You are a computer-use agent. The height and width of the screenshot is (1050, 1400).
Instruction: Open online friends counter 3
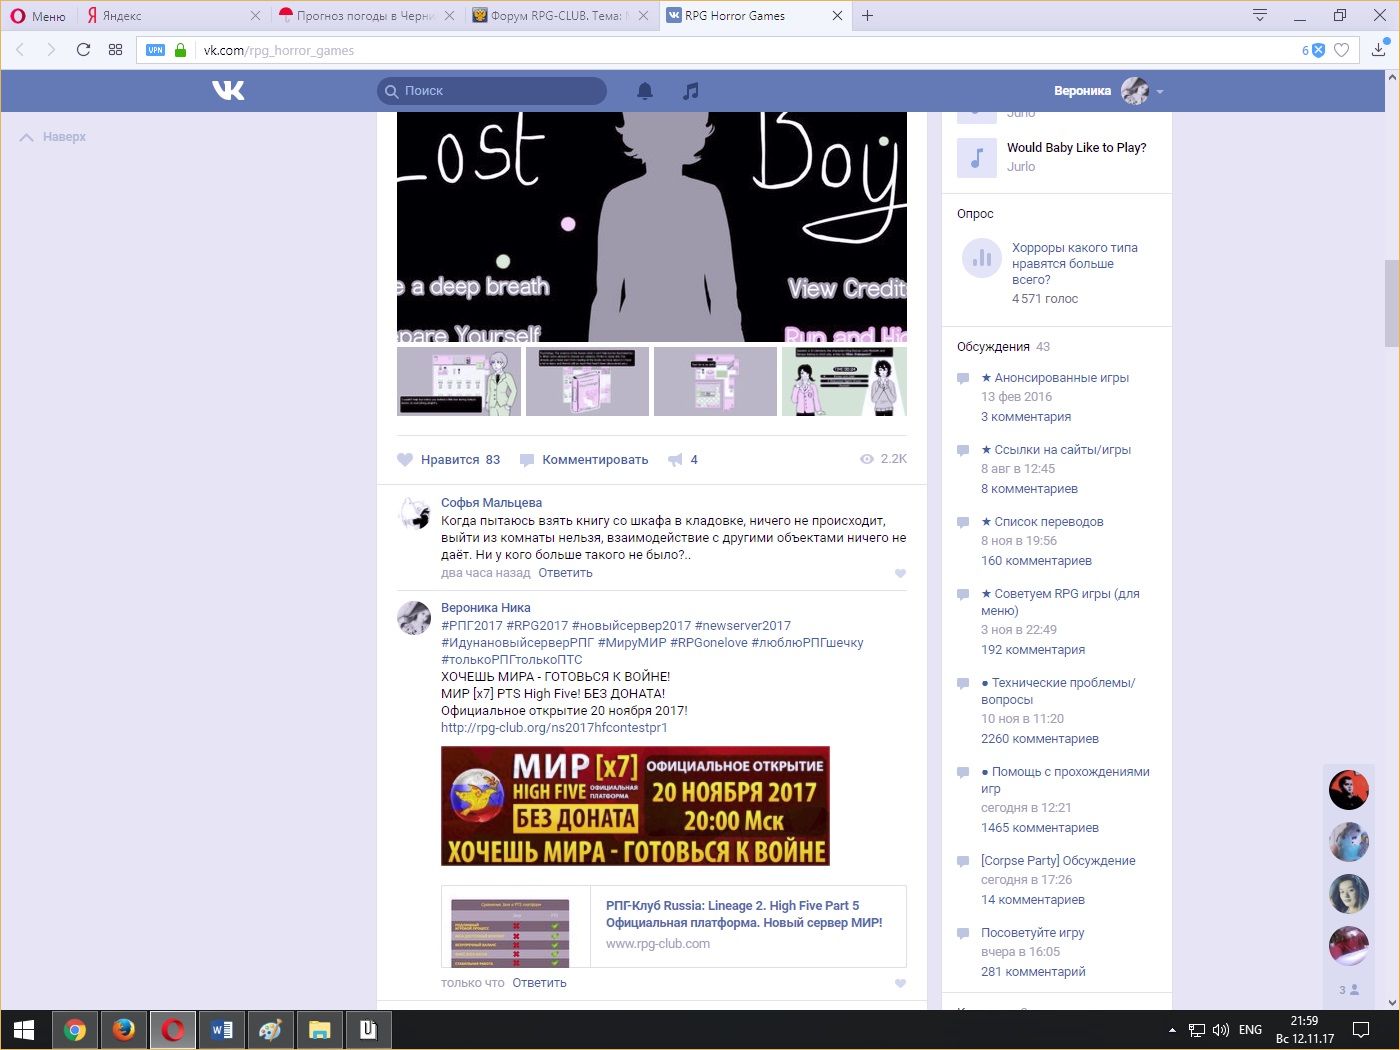[1348, 990]
